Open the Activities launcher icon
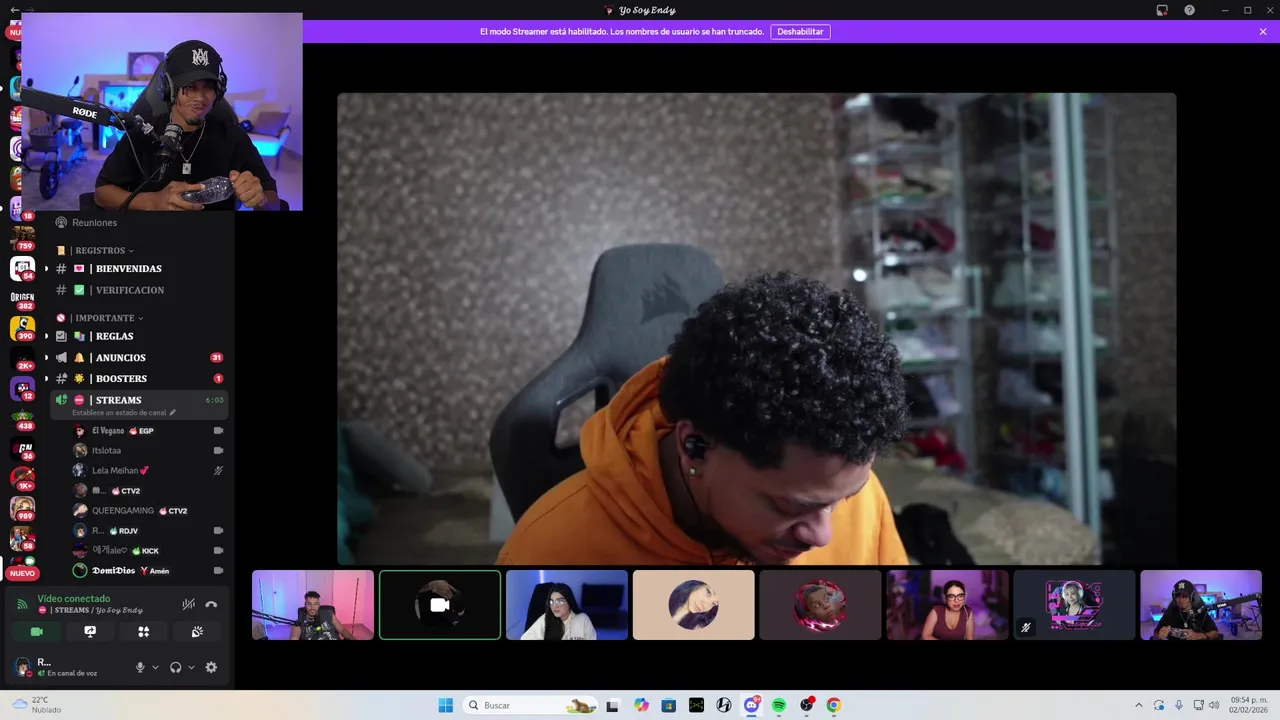 143,631
